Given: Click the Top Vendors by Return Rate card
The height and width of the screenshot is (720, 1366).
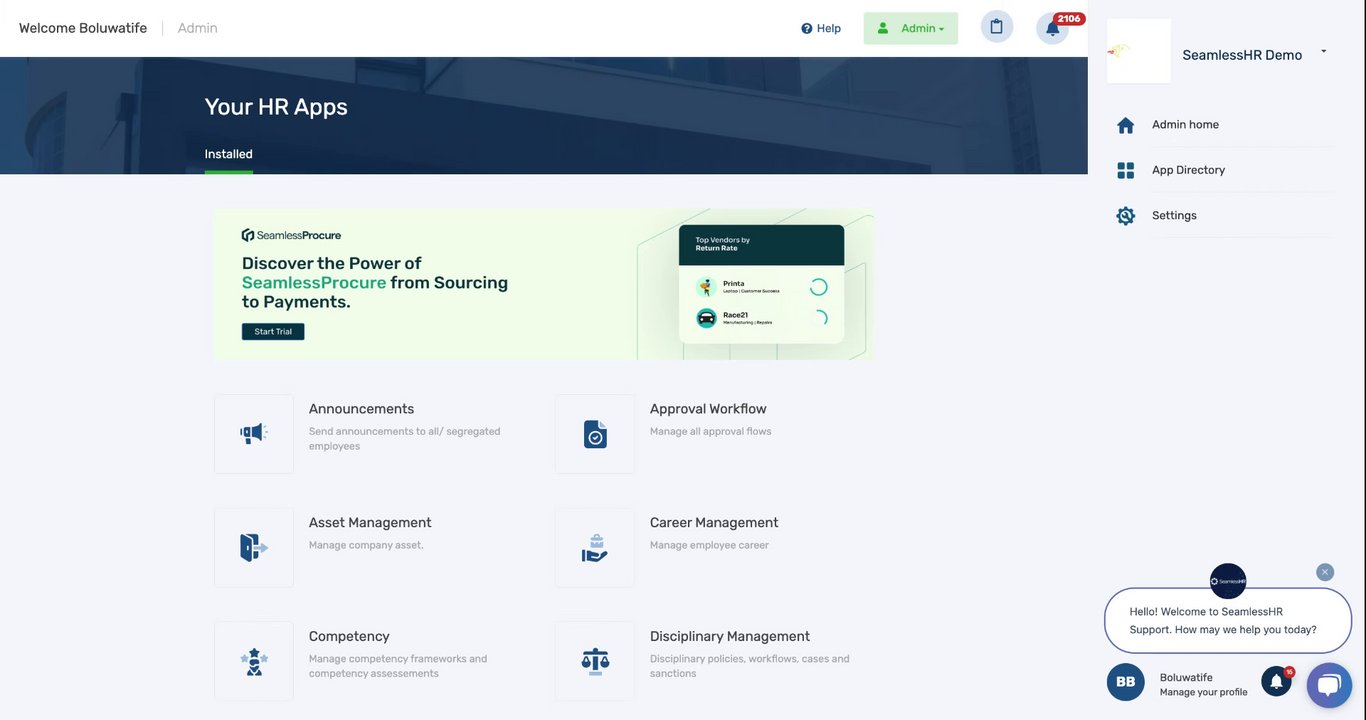Looking at the screenshot, I should pos(761,284).
